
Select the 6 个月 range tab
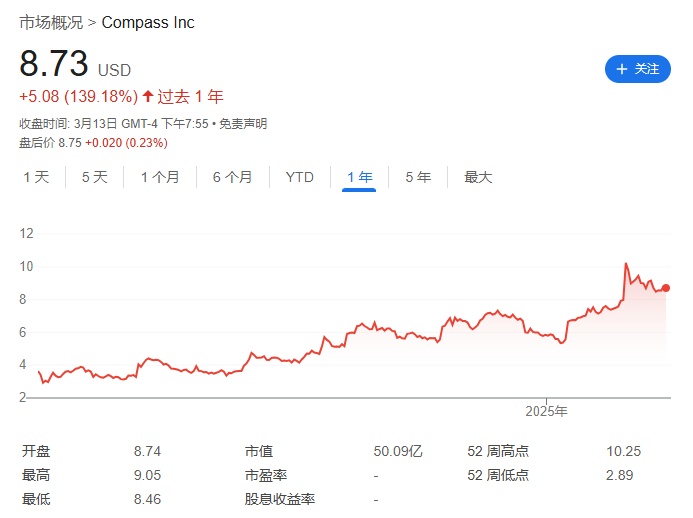[232, 177]
